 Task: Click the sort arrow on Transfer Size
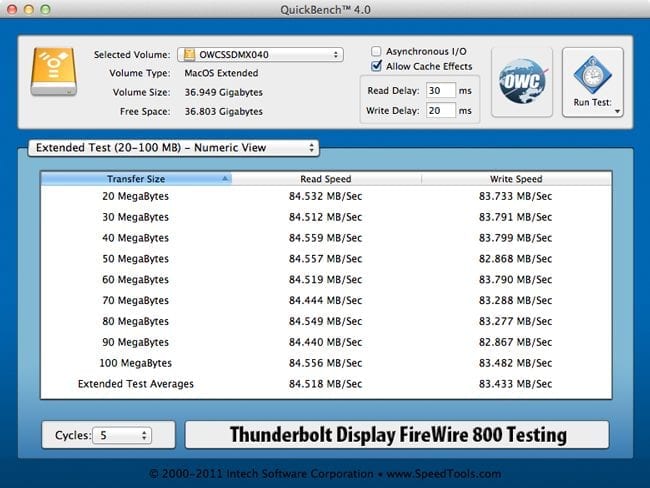click(x=224, y=179)
